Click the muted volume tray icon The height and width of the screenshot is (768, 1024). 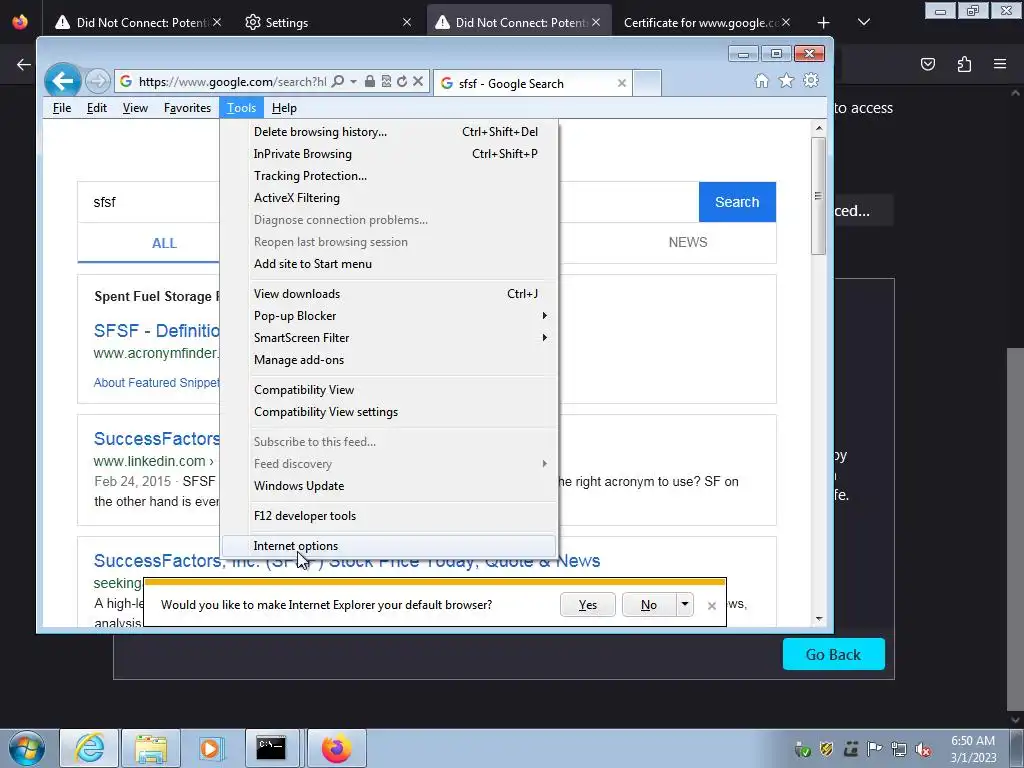(923, 750)
